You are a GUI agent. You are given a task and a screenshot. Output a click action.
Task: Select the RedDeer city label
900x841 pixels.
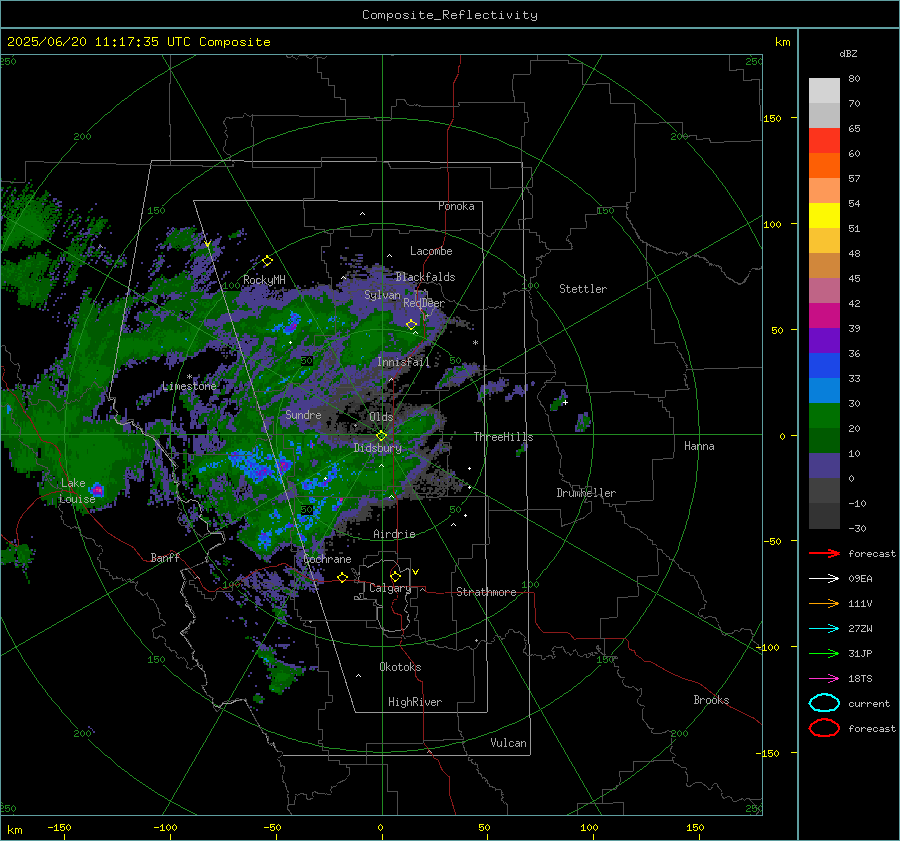click(x=424, y=303)
